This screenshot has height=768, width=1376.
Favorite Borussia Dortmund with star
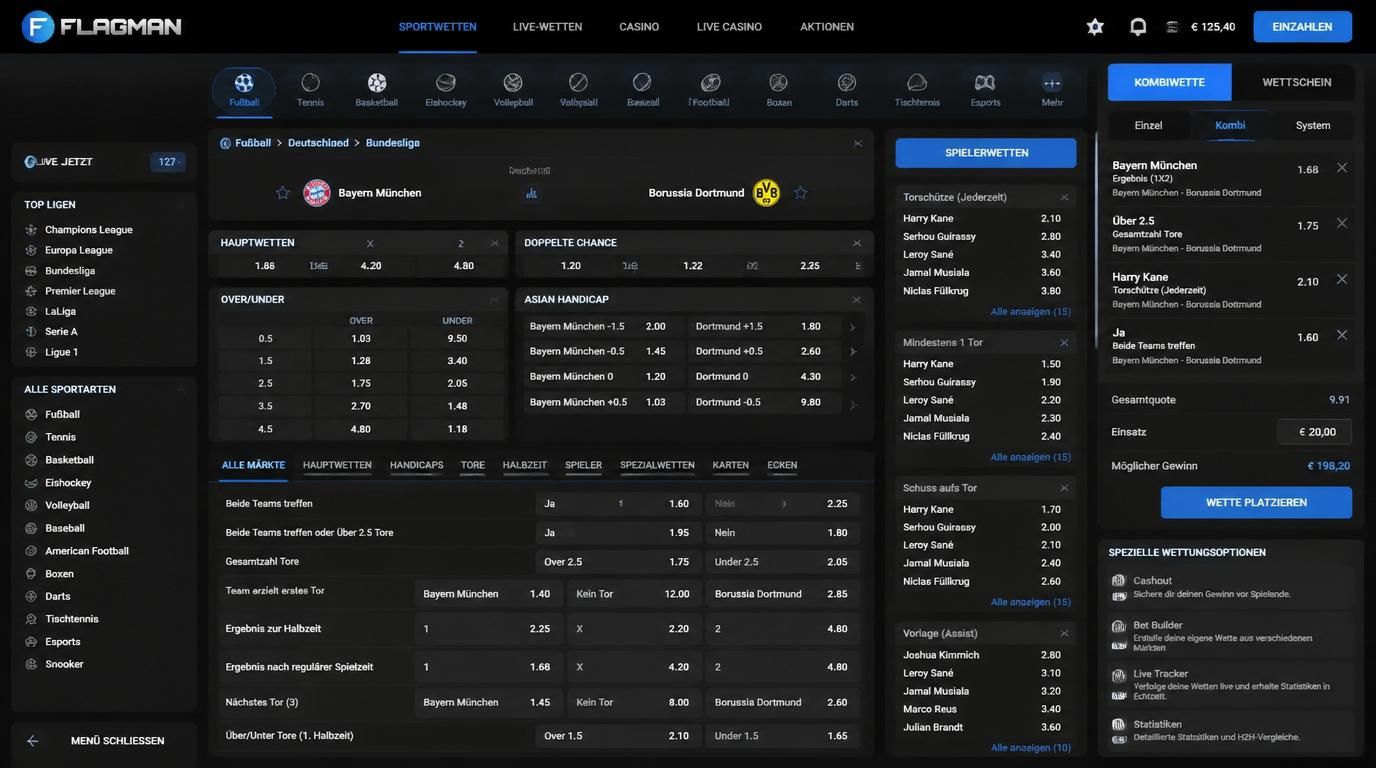(x=800, y=192)
